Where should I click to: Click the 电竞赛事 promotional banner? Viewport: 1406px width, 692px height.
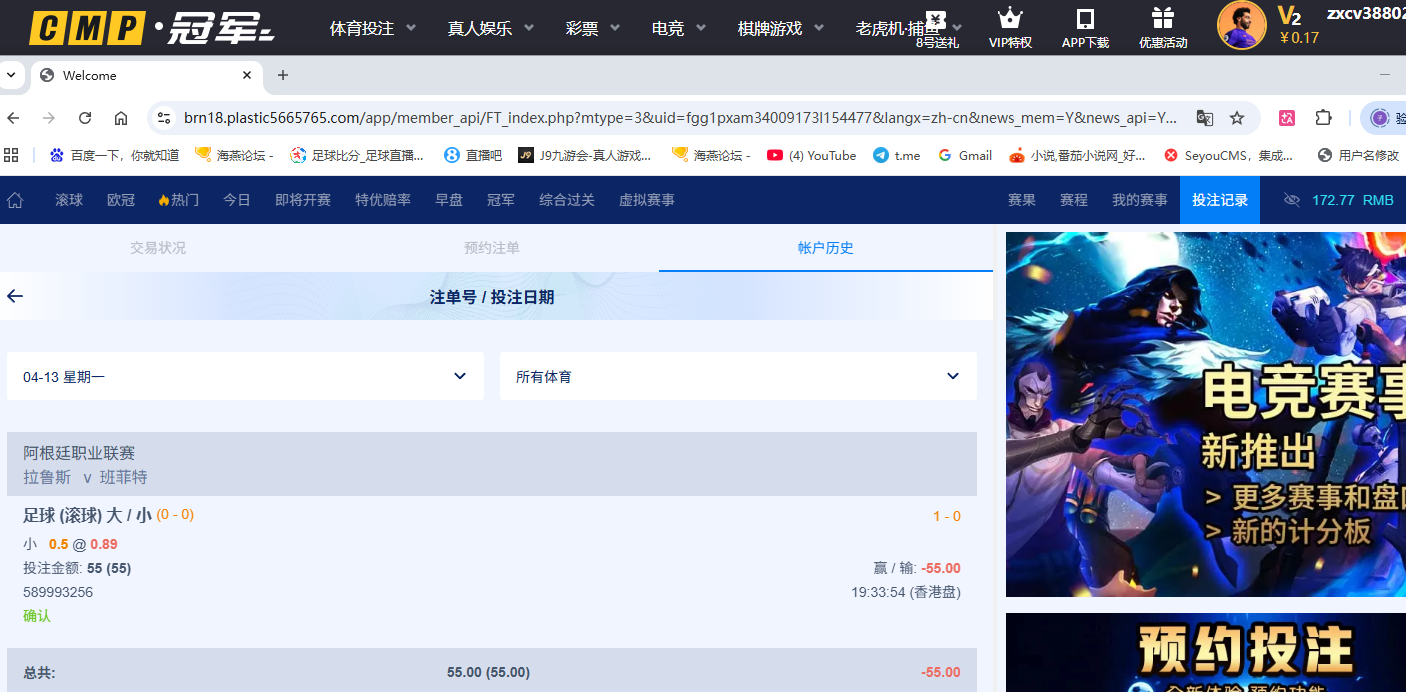pos(1205,414)
